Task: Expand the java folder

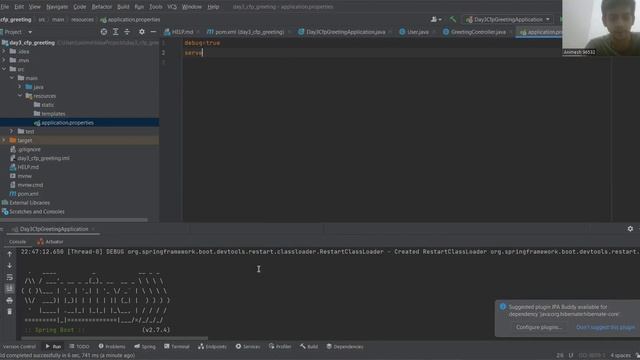Action: pyautogui.click(x=20, y=87)
